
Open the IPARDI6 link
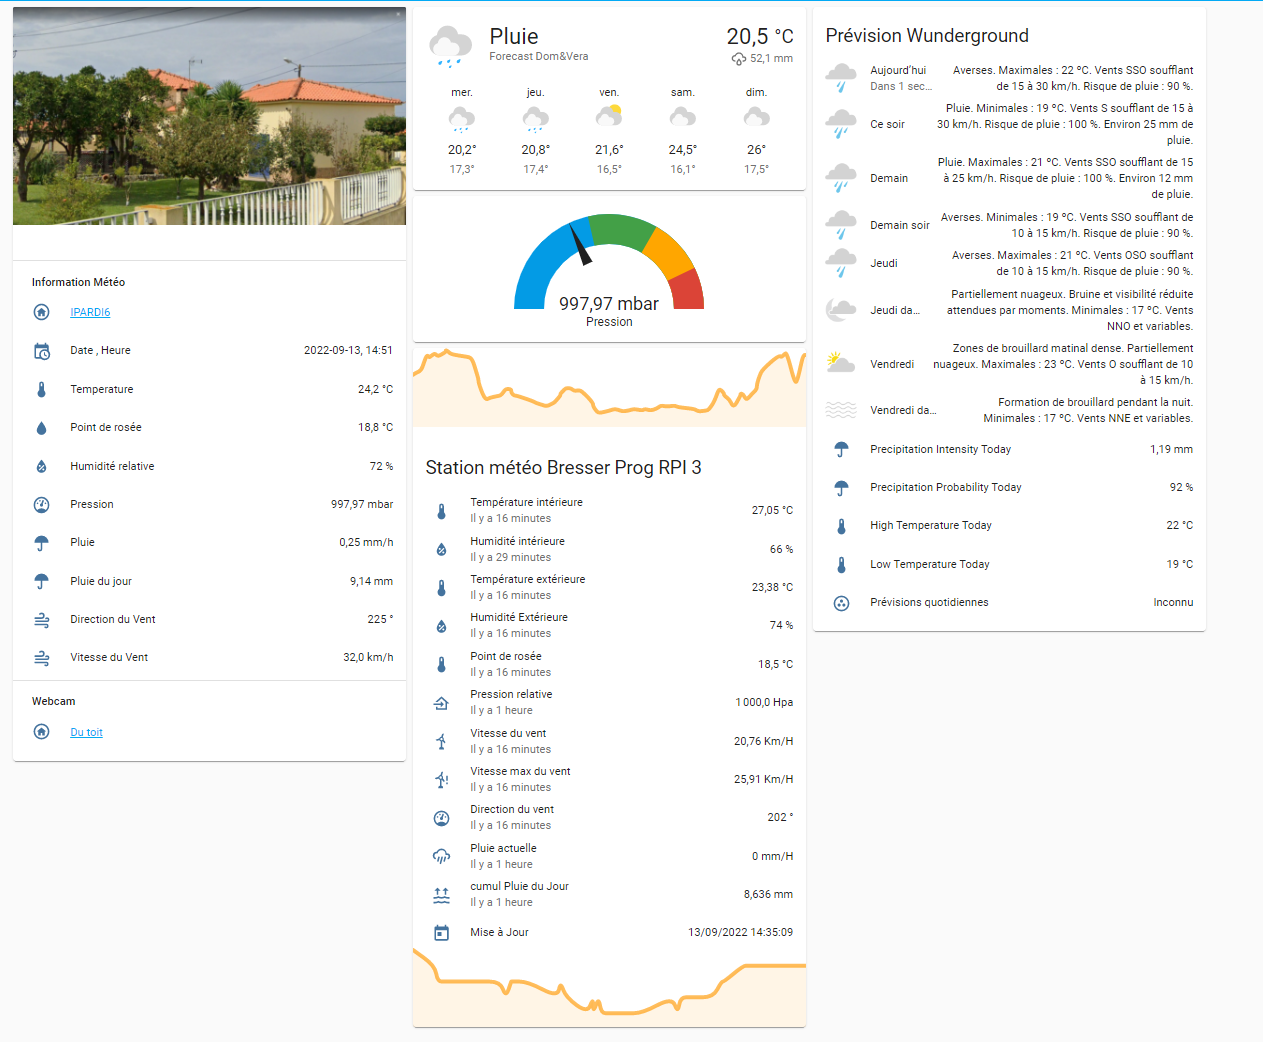[90, 312]
